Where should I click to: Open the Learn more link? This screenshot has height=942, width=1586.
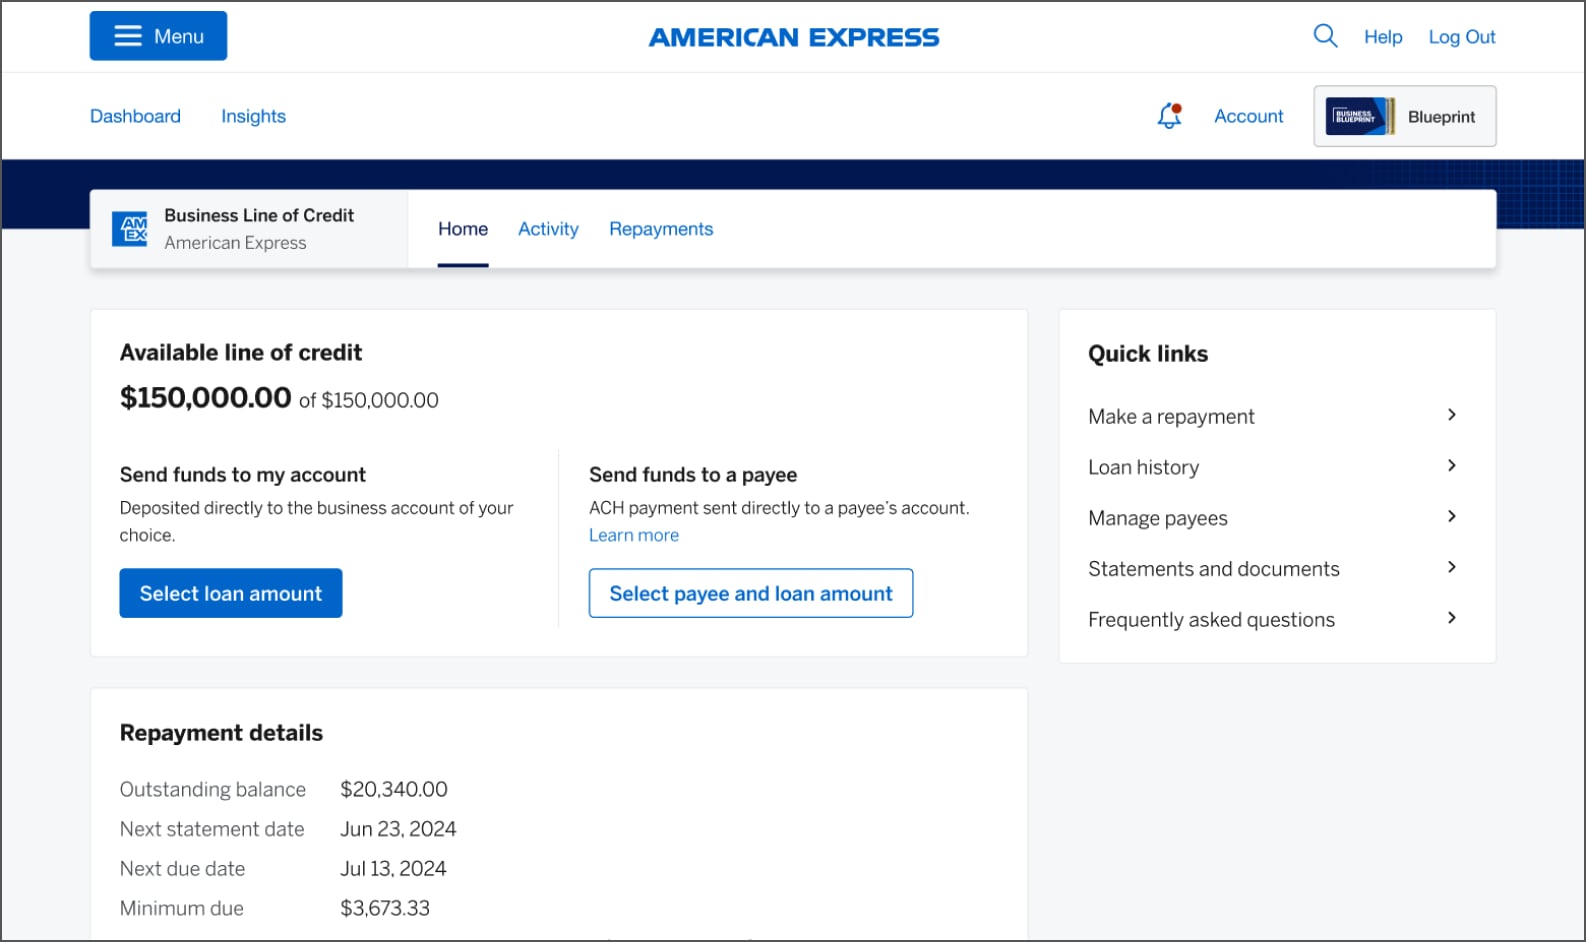coord(633,535)
